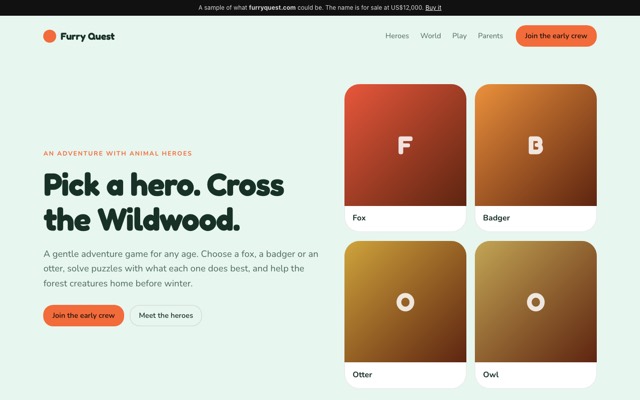
Task: Click the tagline An Adventure With Animal Heroes
Action: tap(118, 153)
